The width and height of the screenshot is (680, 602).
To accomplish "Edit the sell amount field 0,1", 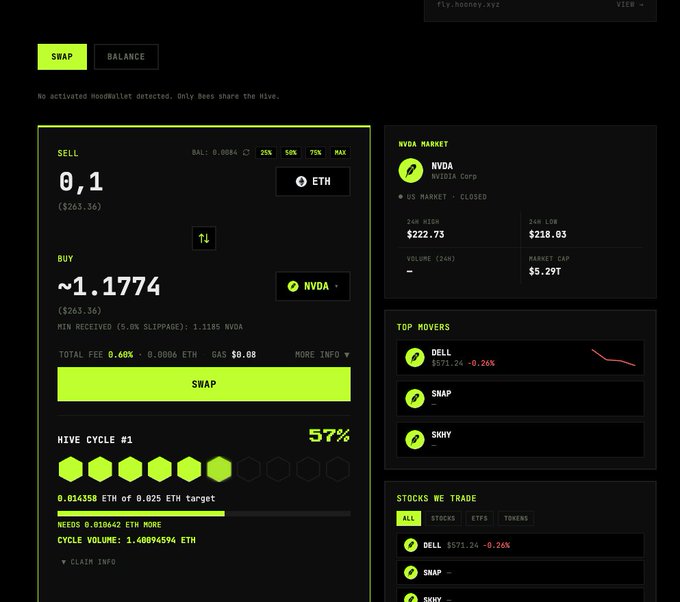I will (x=81, y=182).
